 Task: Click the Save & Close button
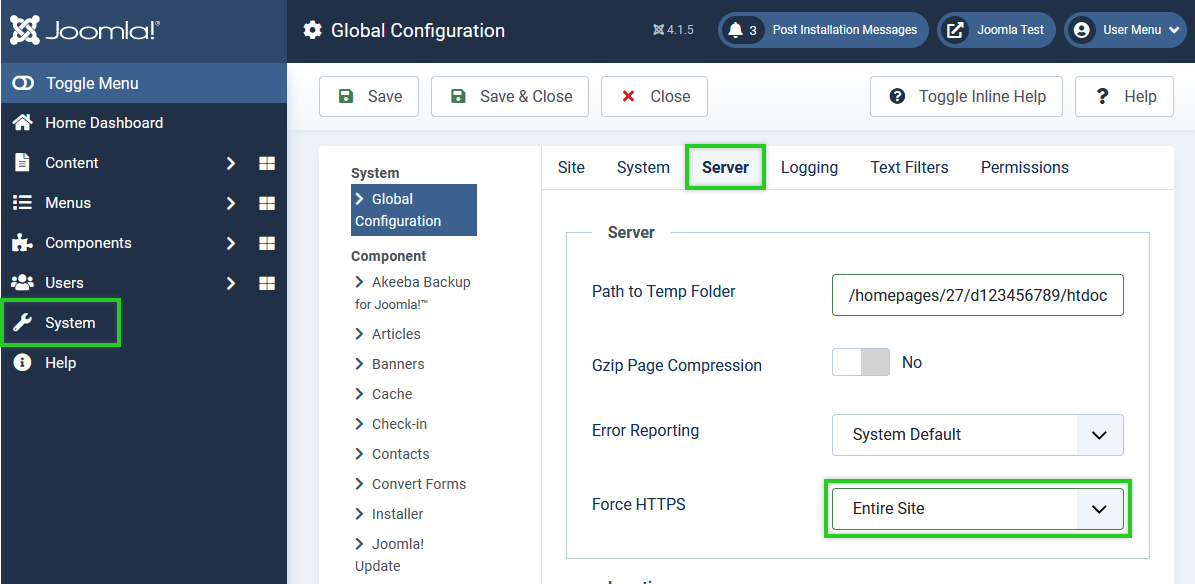pos(510,97)
